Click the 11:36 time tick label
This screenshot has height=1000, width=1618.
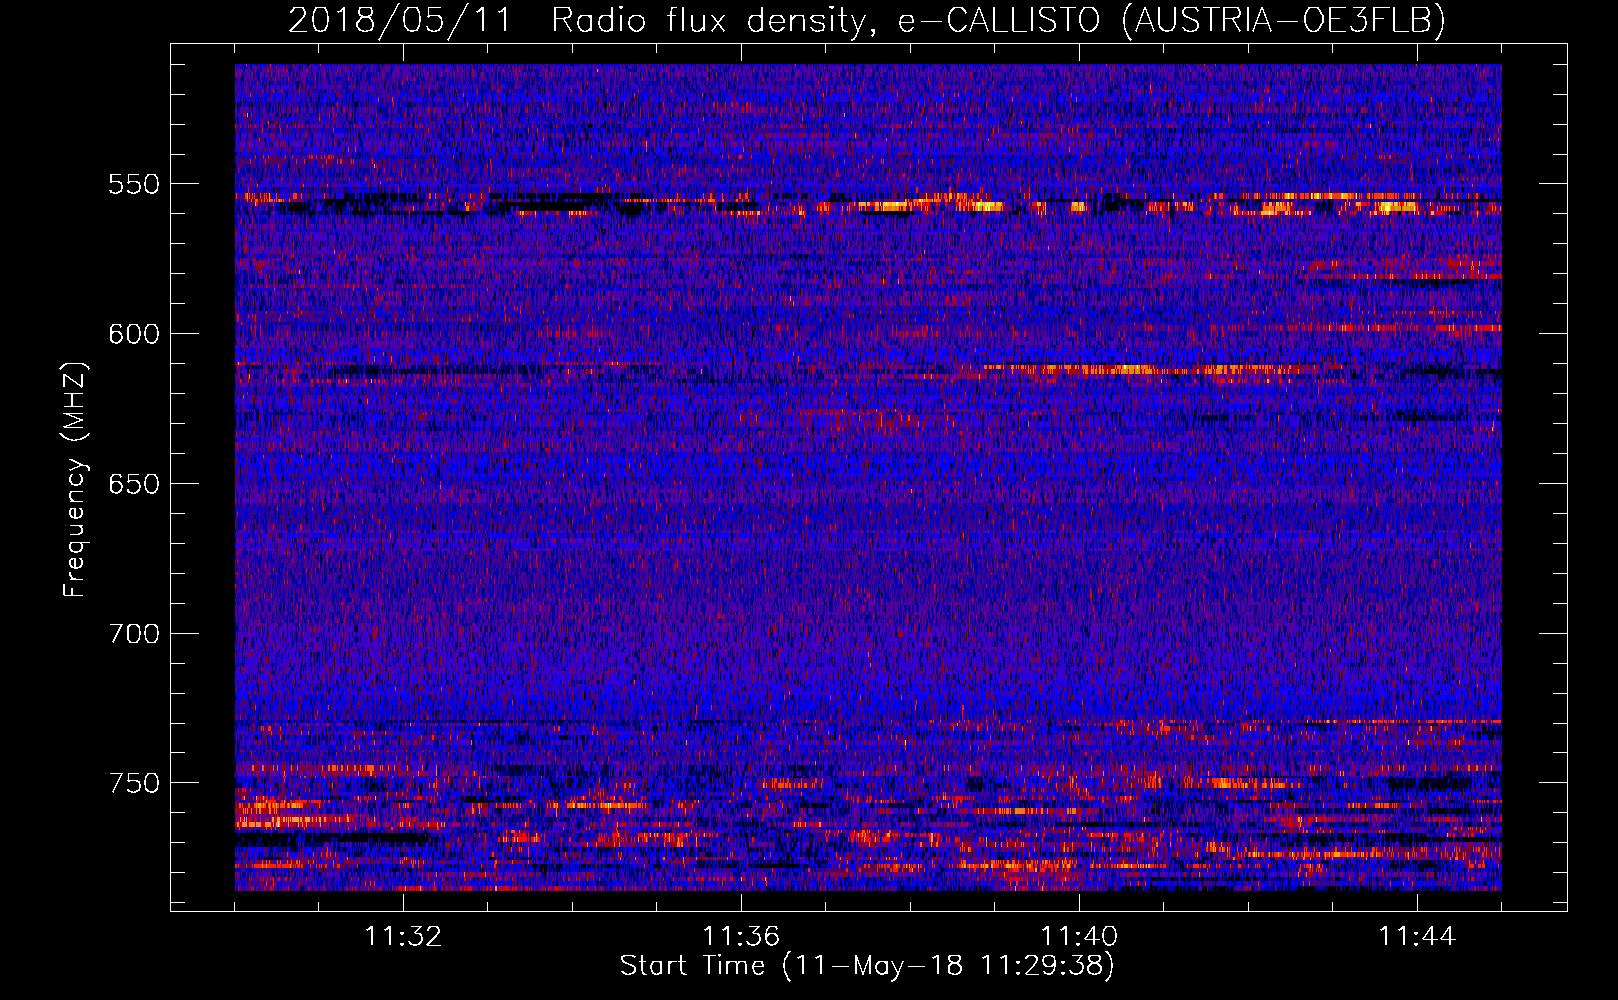point(741,937)
